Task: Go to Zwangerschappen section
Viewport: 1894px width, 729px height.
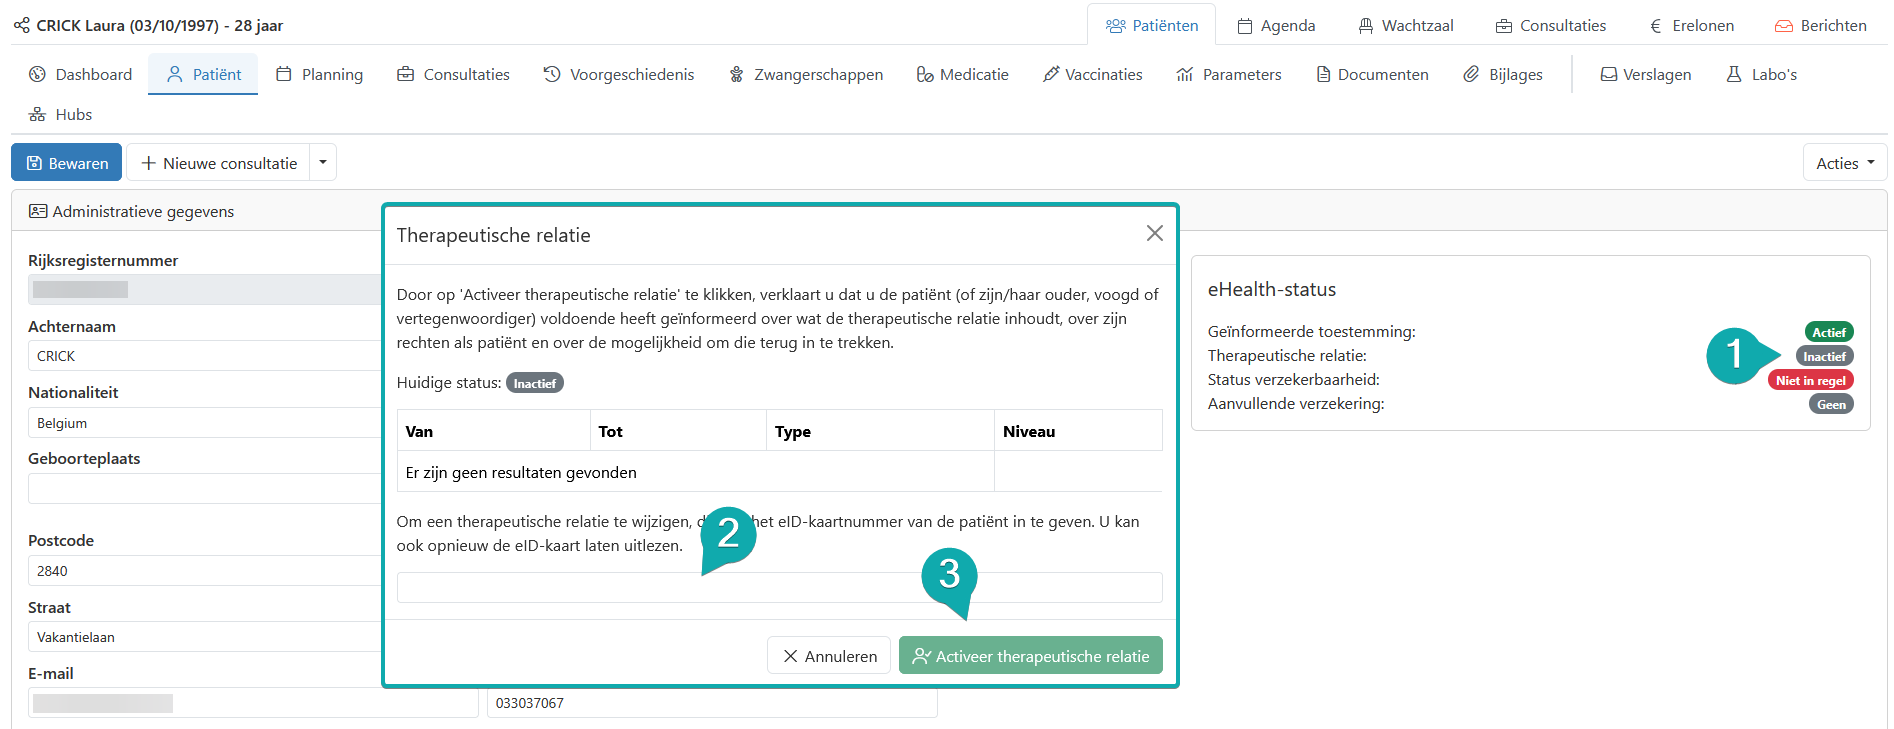Action: (x=805, y=74)
